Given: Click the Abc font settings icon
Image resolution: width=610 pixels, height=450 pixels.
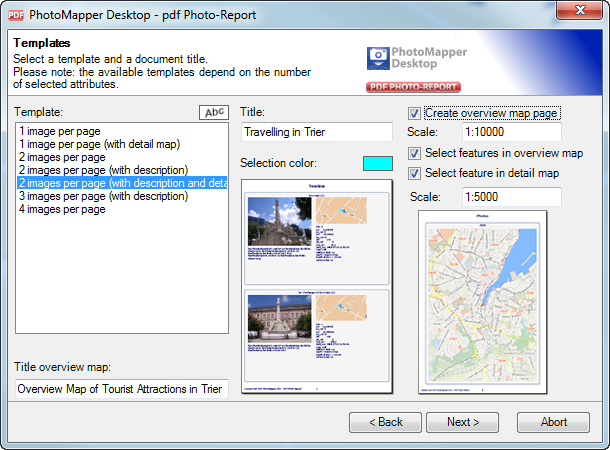Looking at the screenshot, I should (x=213, y=112).
